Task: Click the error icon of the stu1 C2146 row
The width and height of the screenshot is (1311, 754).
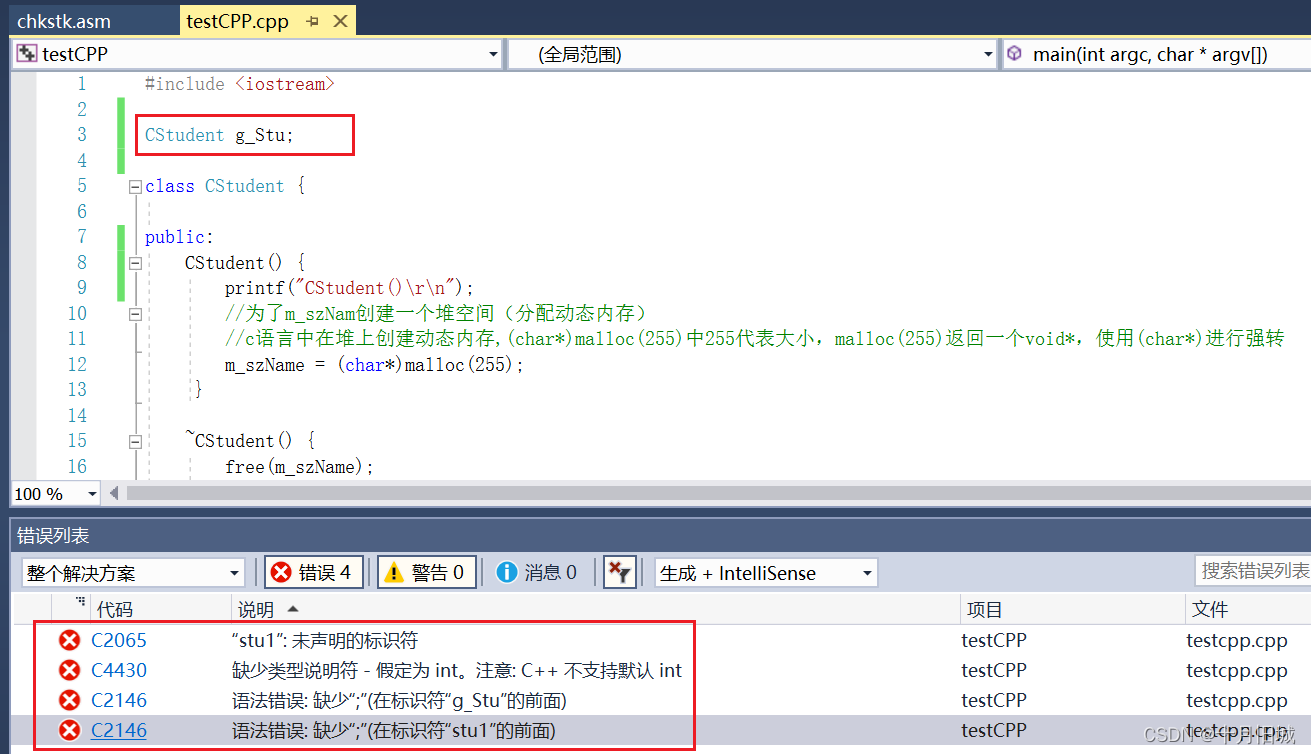Action: 69,731
